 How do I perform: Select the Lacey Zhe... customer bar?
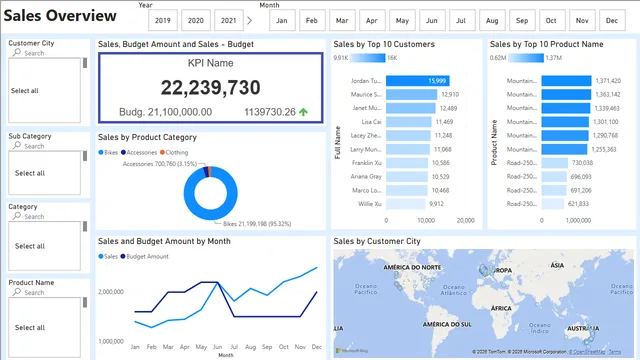tap(408, 136)
